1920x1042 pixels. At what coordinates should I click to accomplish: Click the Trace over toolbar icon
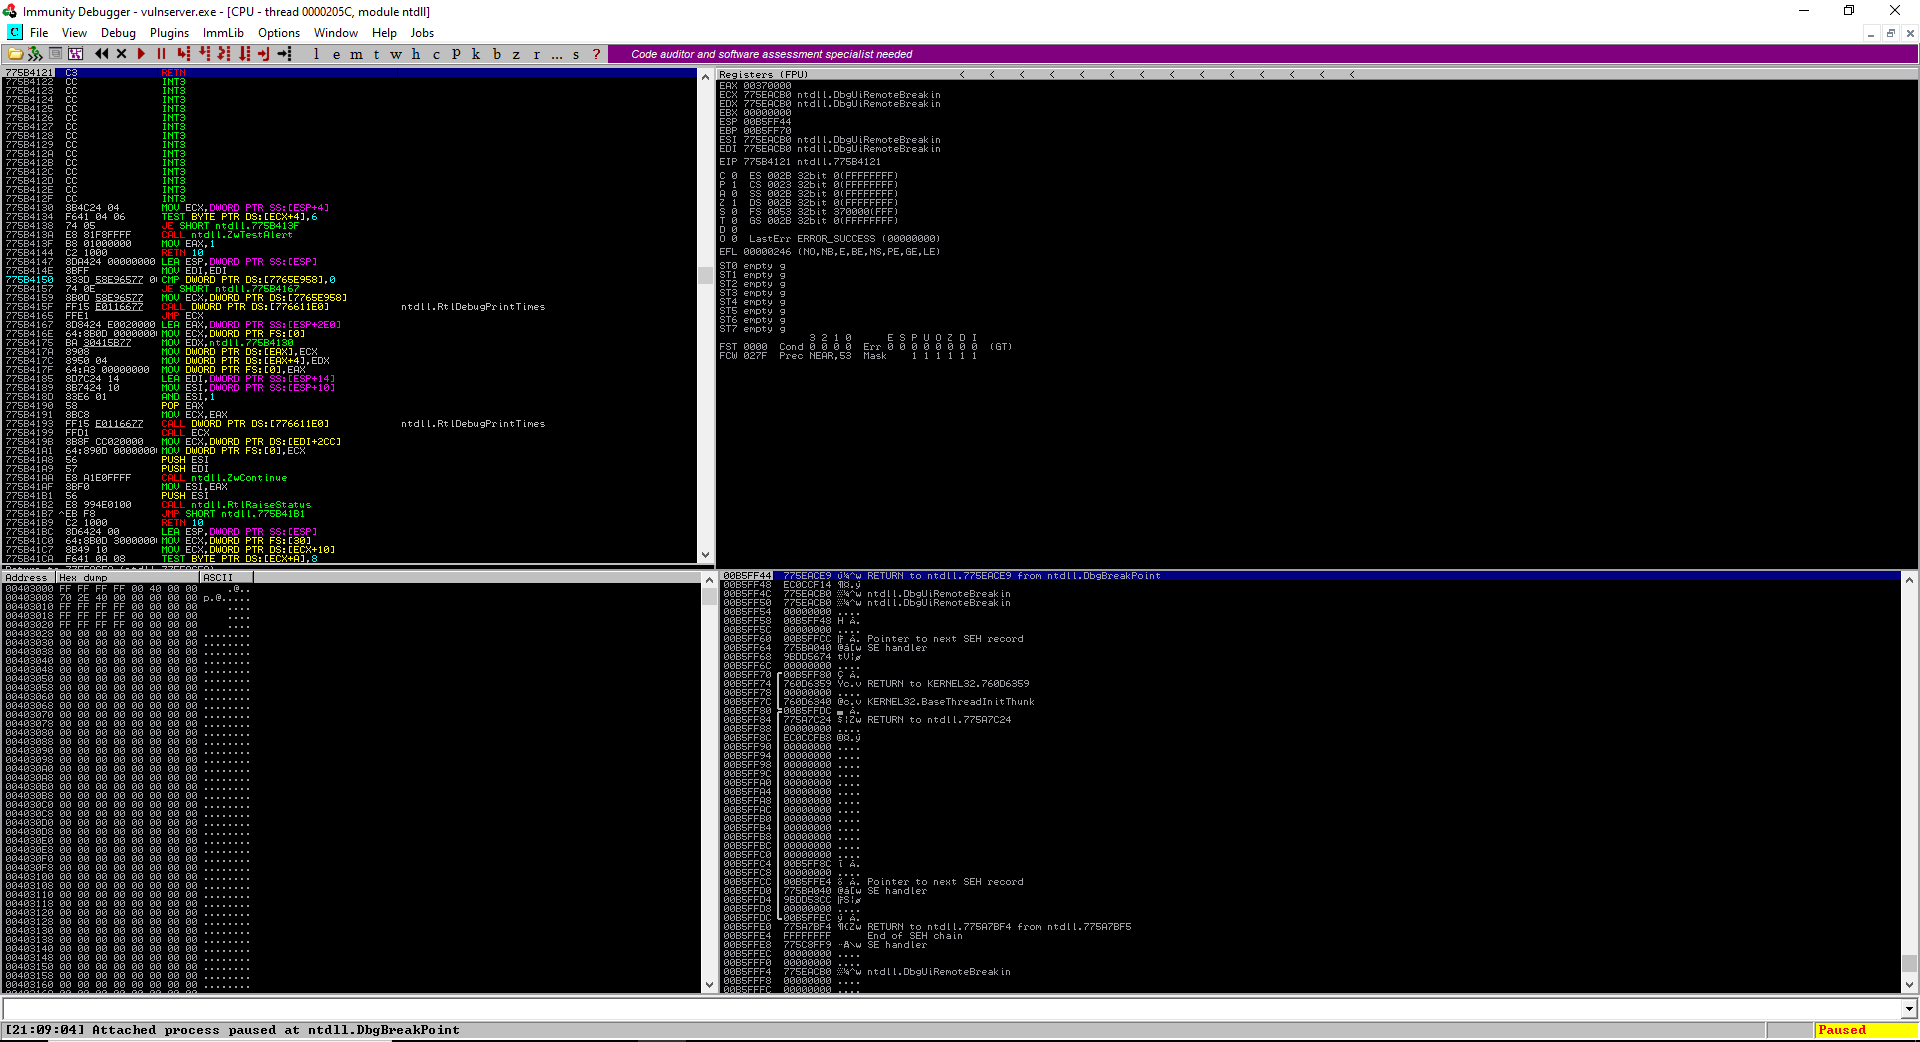244,54
